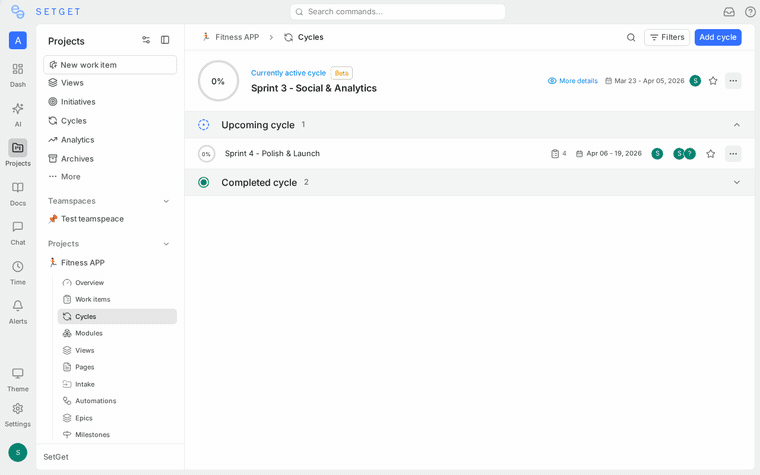Click the New work item button
The height and width of the screenshot is (475, 760).
pos(110,65)
